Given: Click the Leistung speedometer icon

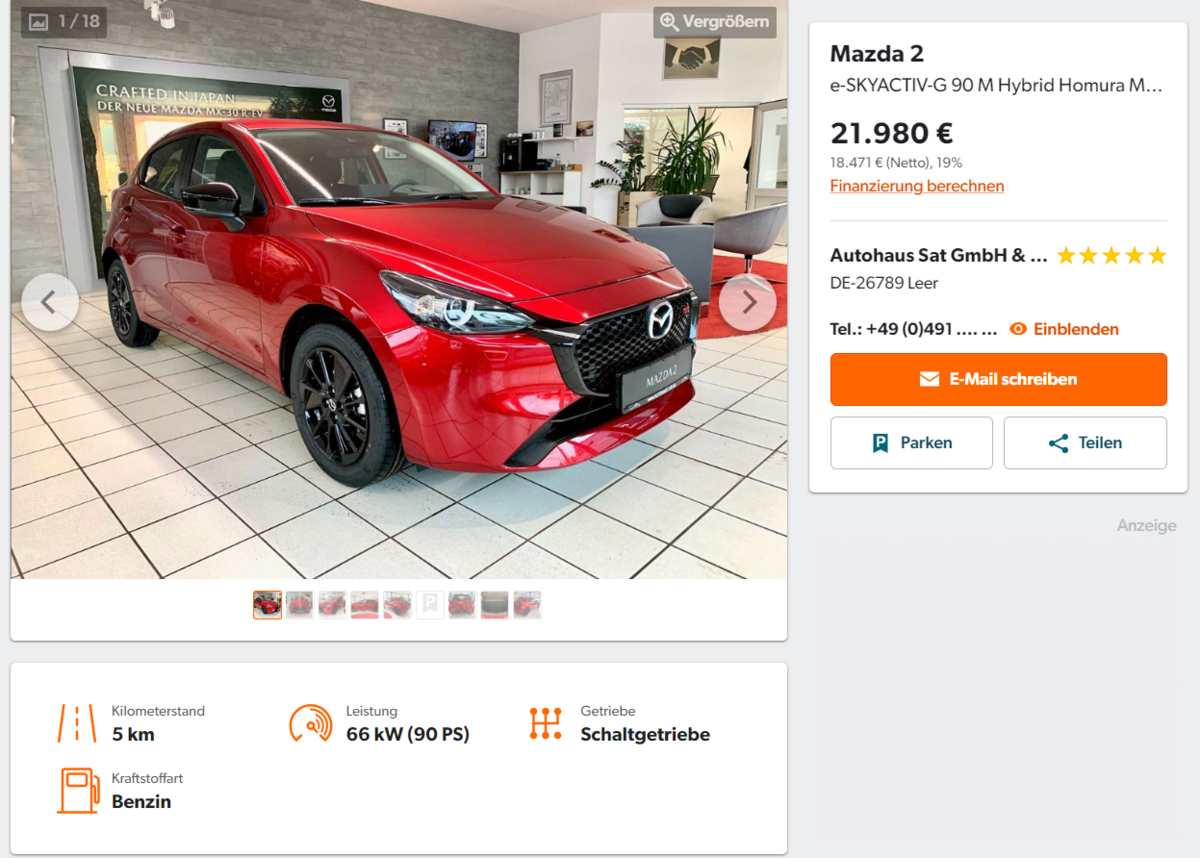Looking at the screenshot, I should [311, 723].
